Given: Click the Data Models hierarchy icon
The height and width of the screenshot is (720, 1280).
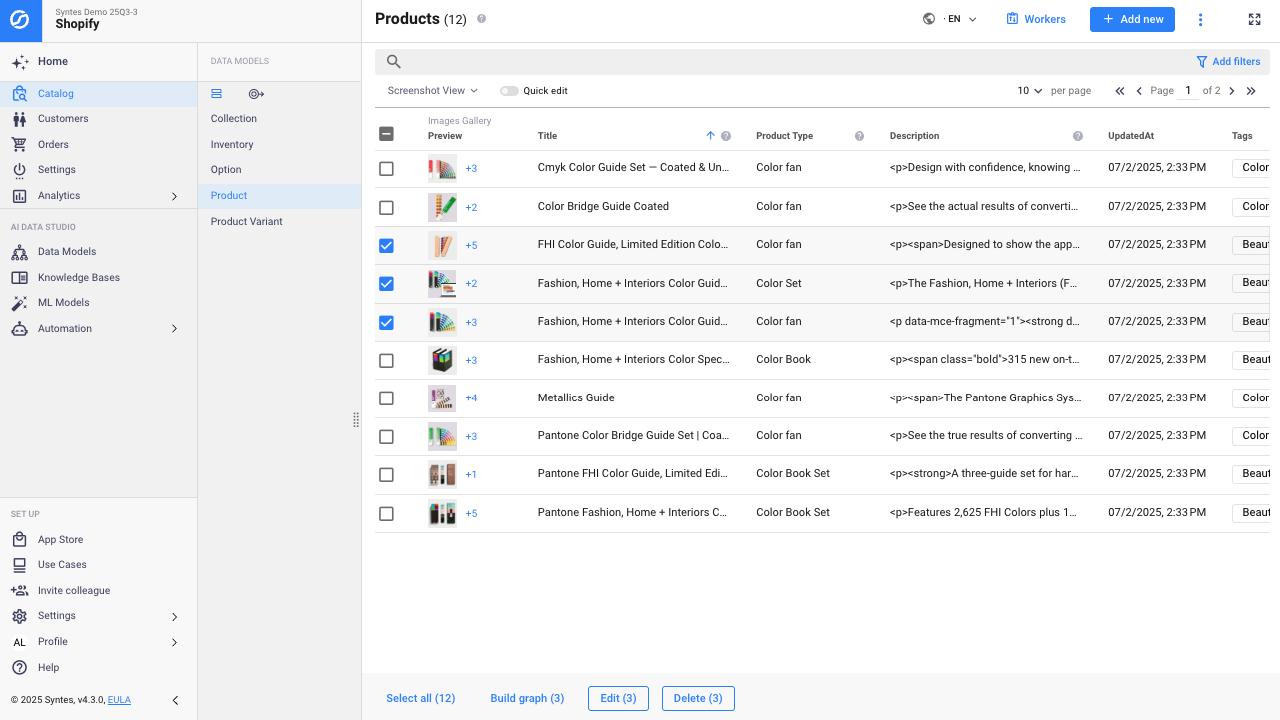Looking at the screenshot, I should coord(20,252).
